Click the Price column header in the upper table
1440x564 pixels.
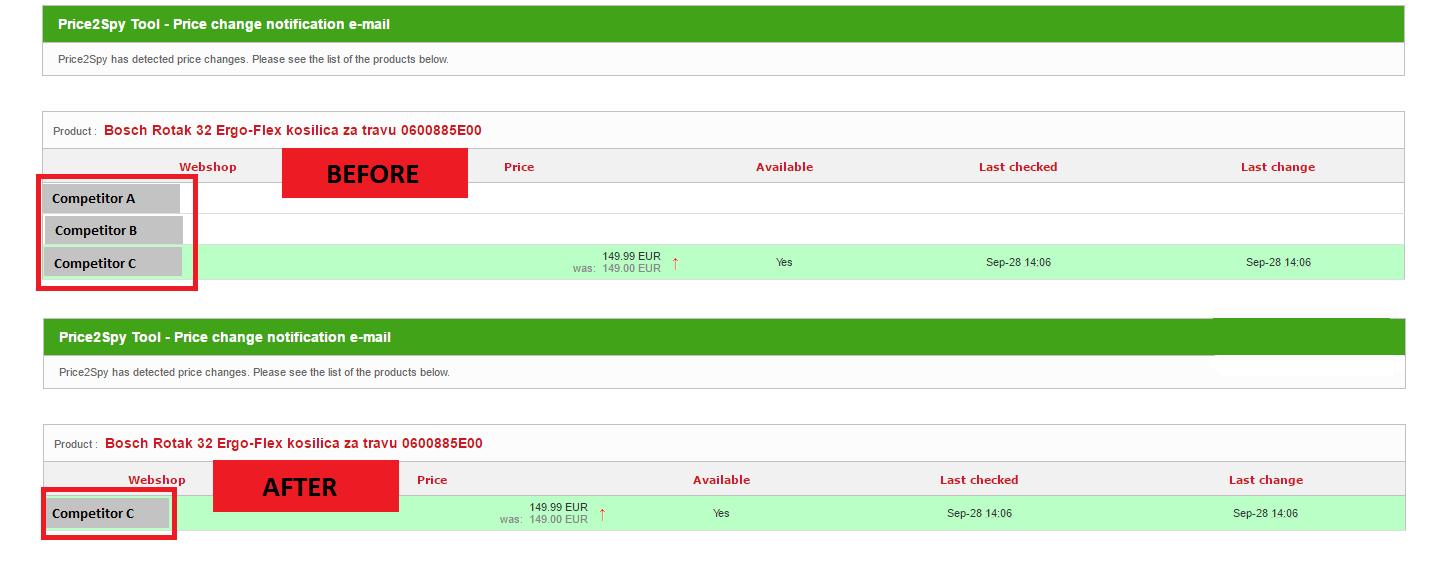pyautogui.click(x=519, y=167)
